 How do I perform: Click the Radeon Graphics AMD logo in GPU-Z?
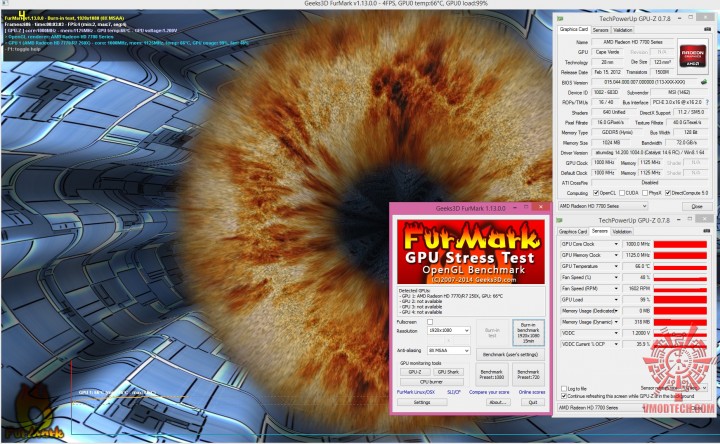693,56
